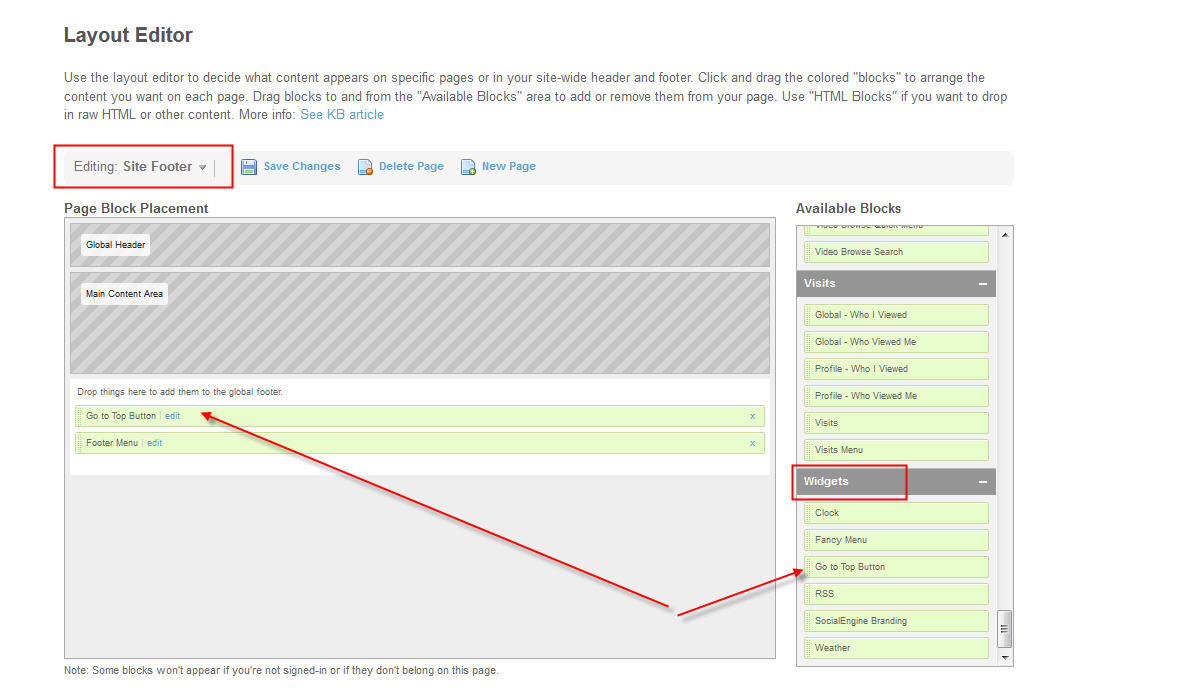Collapse the Visits section
Image resolution: width=1191 pixels, height=692 pixels.
pyautogui.click(x=982, y=284)
